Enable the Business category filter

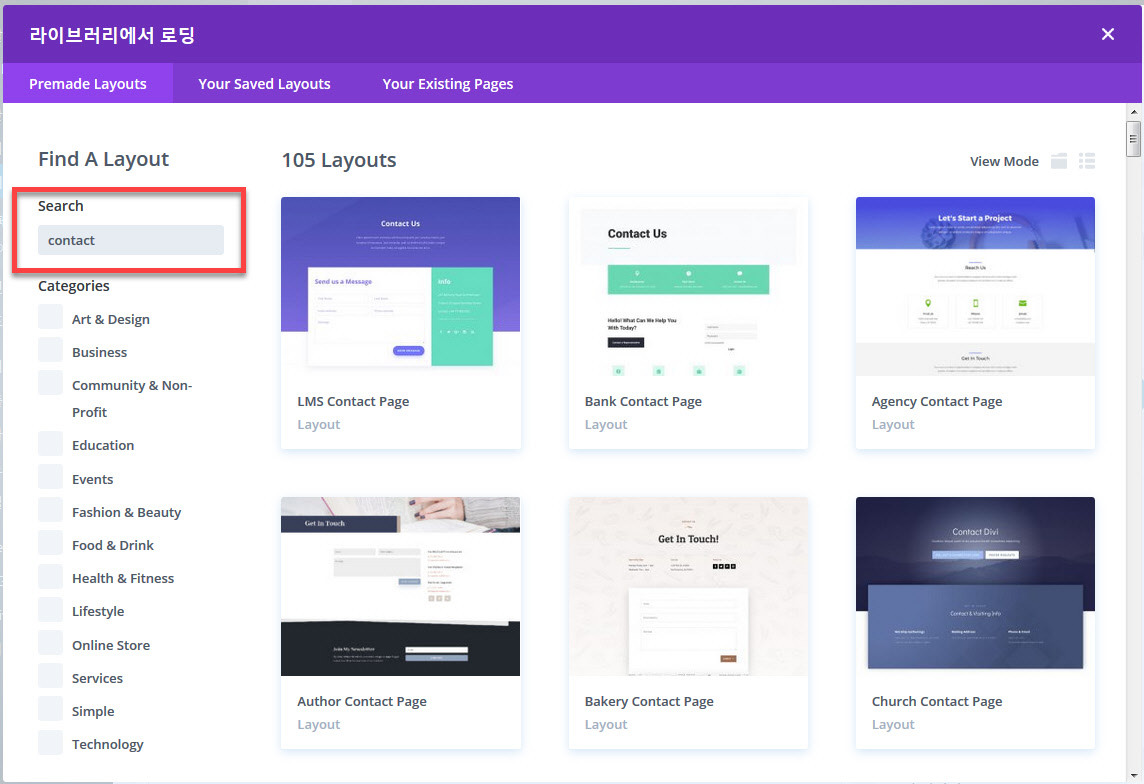coord(49,351)
